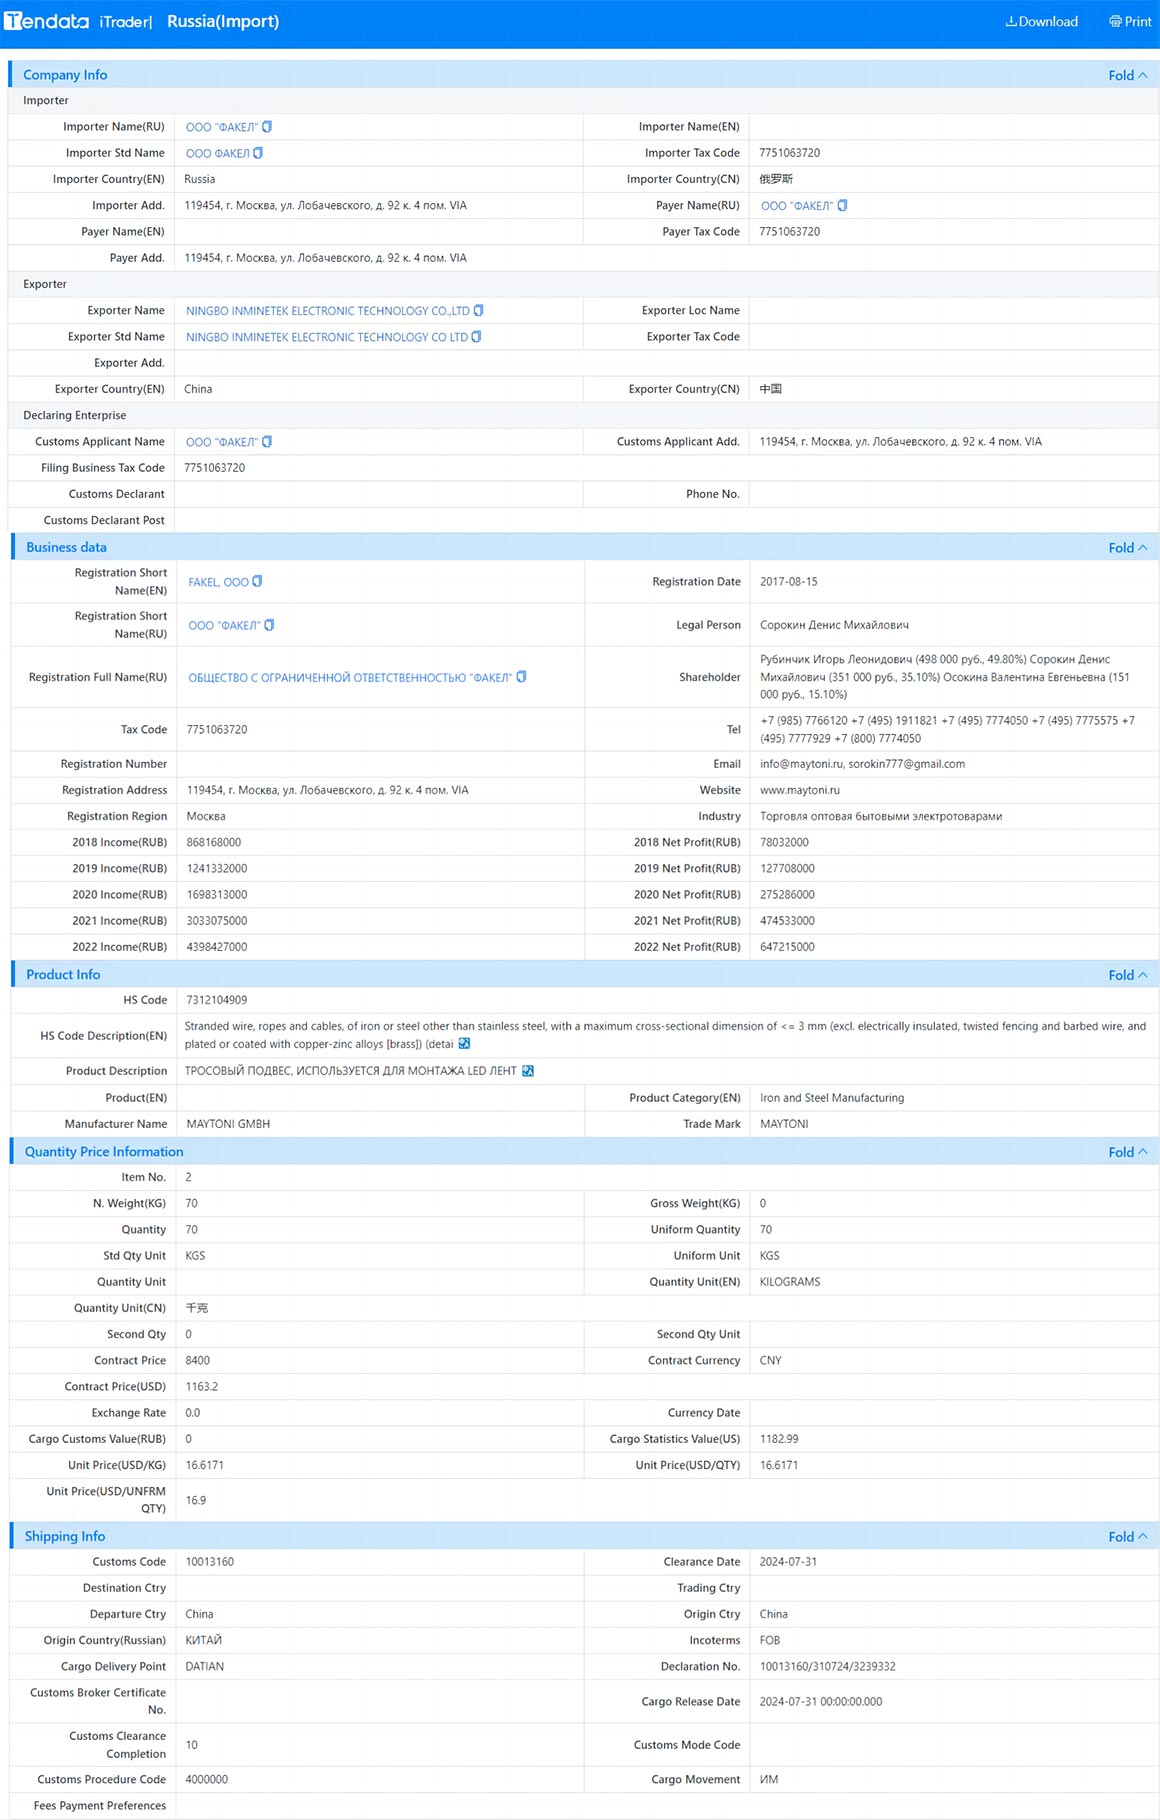
Task: Fold the Shipping Info section
Action: pos(1127,1537)
